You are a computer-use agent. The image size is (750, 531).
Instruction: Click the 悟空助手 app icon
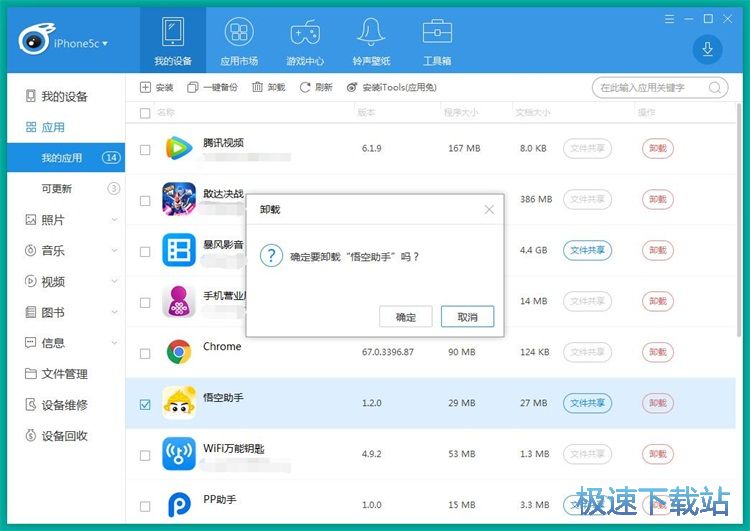[x=179, y=403]
